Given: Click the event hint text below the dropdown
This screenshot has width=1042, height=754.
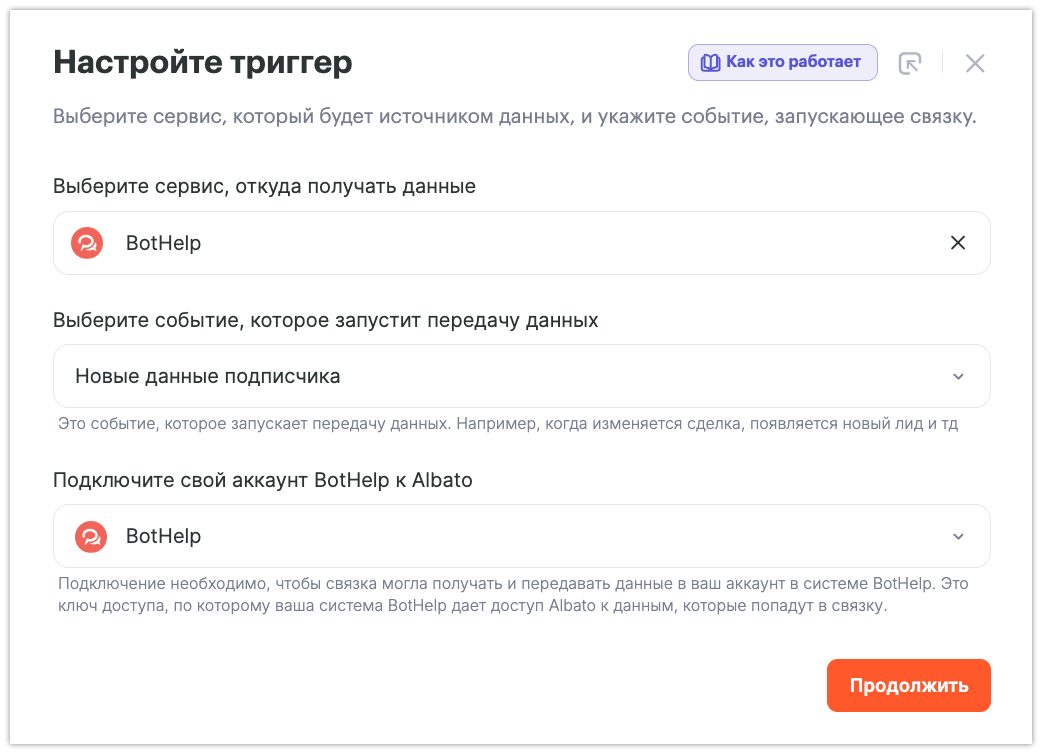Looking at the screenshot, I should 507,424.
